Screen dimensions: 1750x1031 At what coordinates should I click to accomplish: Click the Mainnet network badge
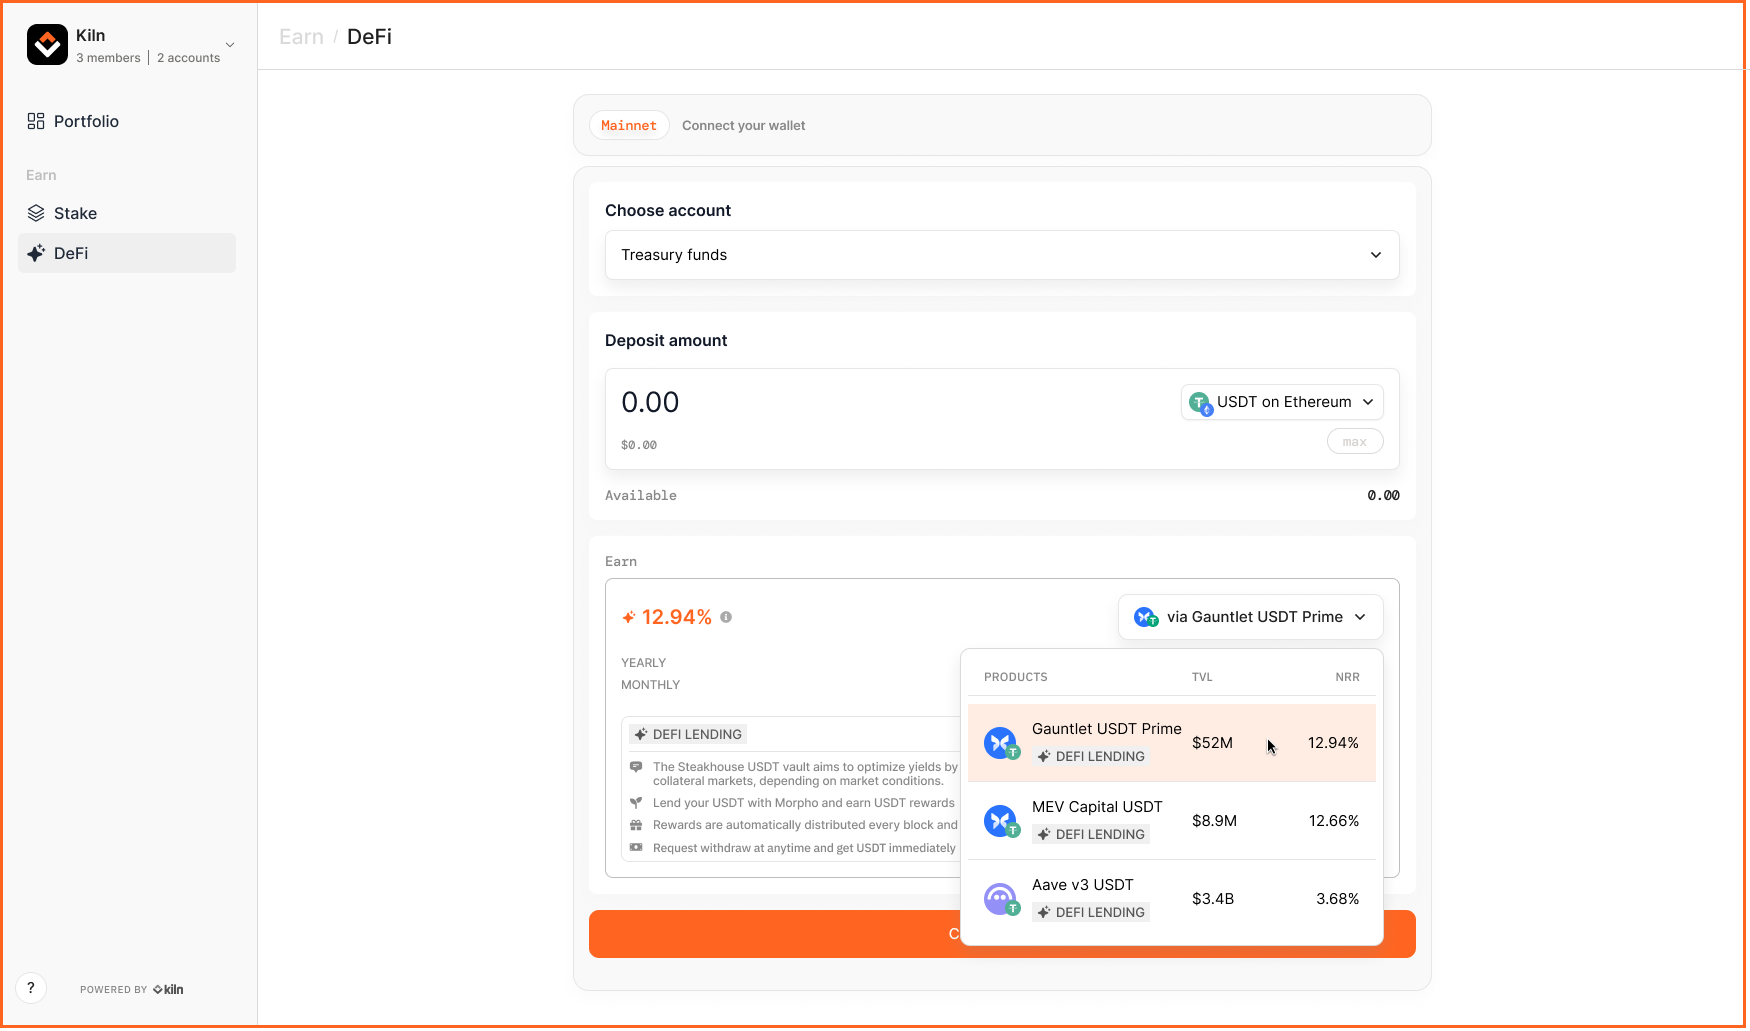pos(629,125)
